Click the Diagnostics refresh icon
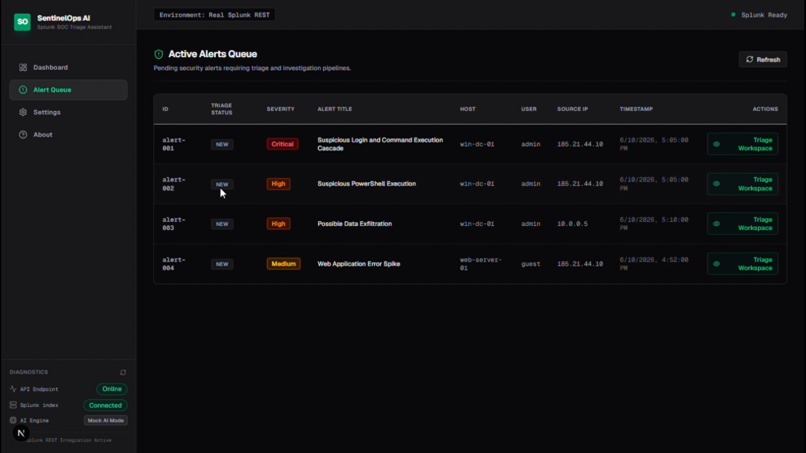Image resolution: width=806 pixels, height=453 pixels. click(123, 372)
